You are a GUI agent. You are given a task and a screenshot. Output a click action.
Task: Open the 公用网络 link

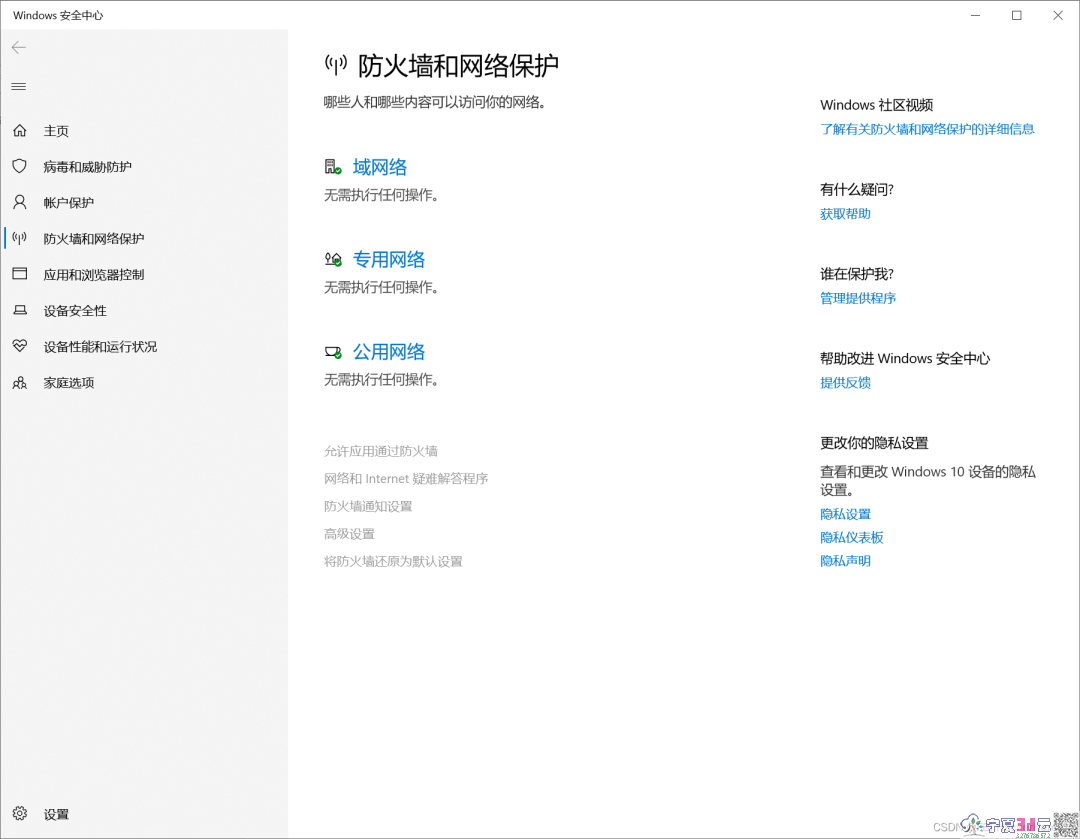coord(388,352)
